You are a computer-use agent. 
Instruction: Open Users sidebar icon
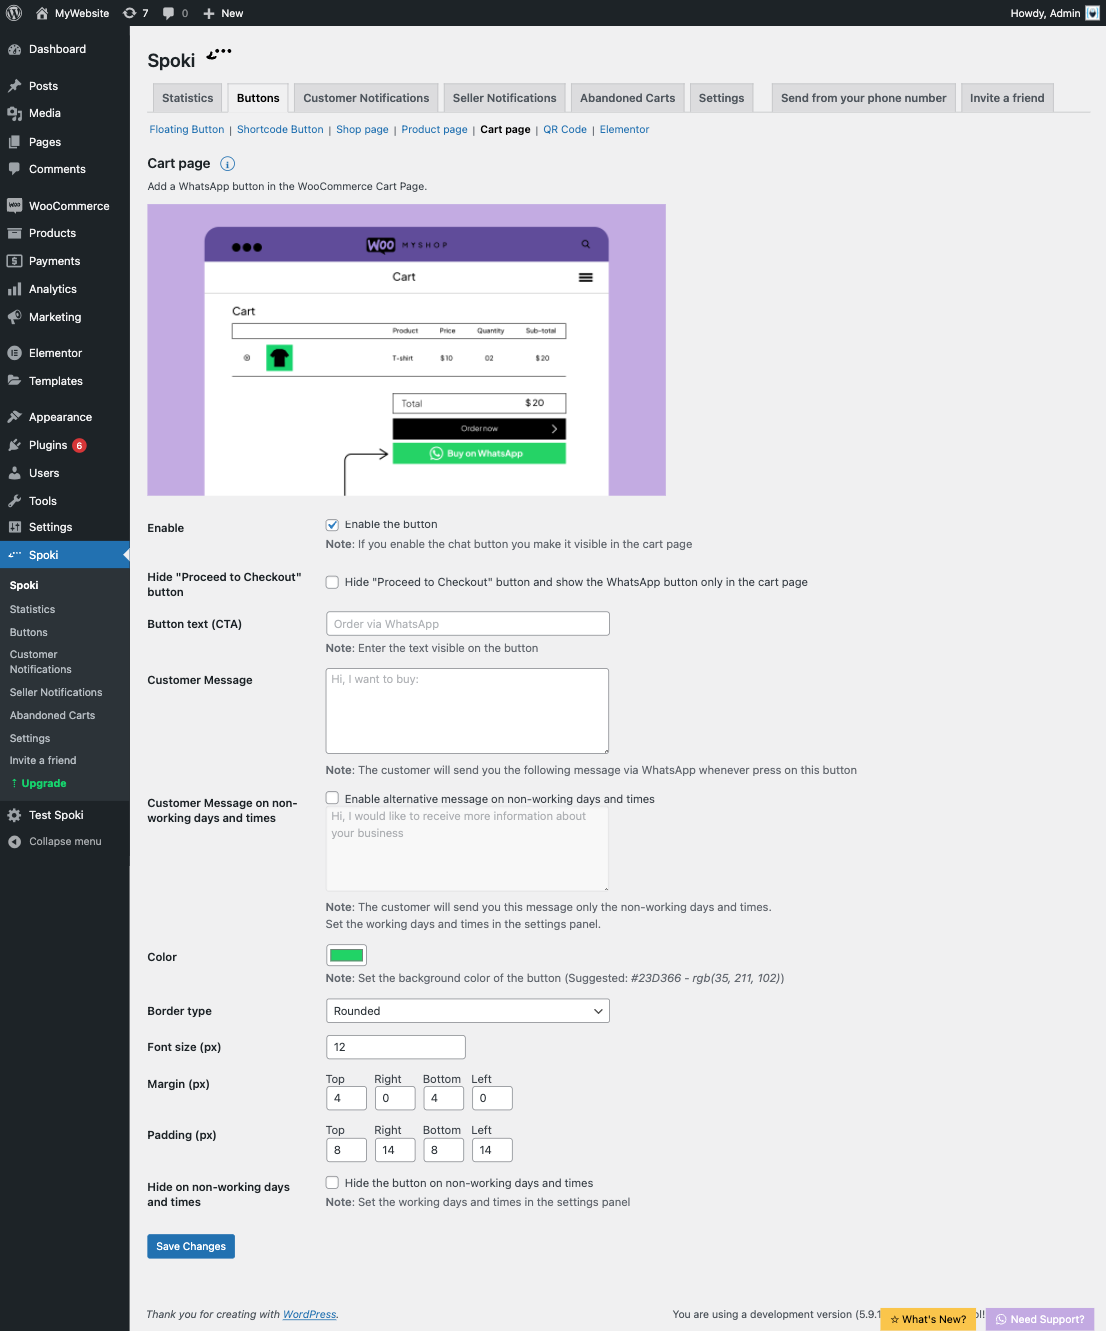(14, 473)
